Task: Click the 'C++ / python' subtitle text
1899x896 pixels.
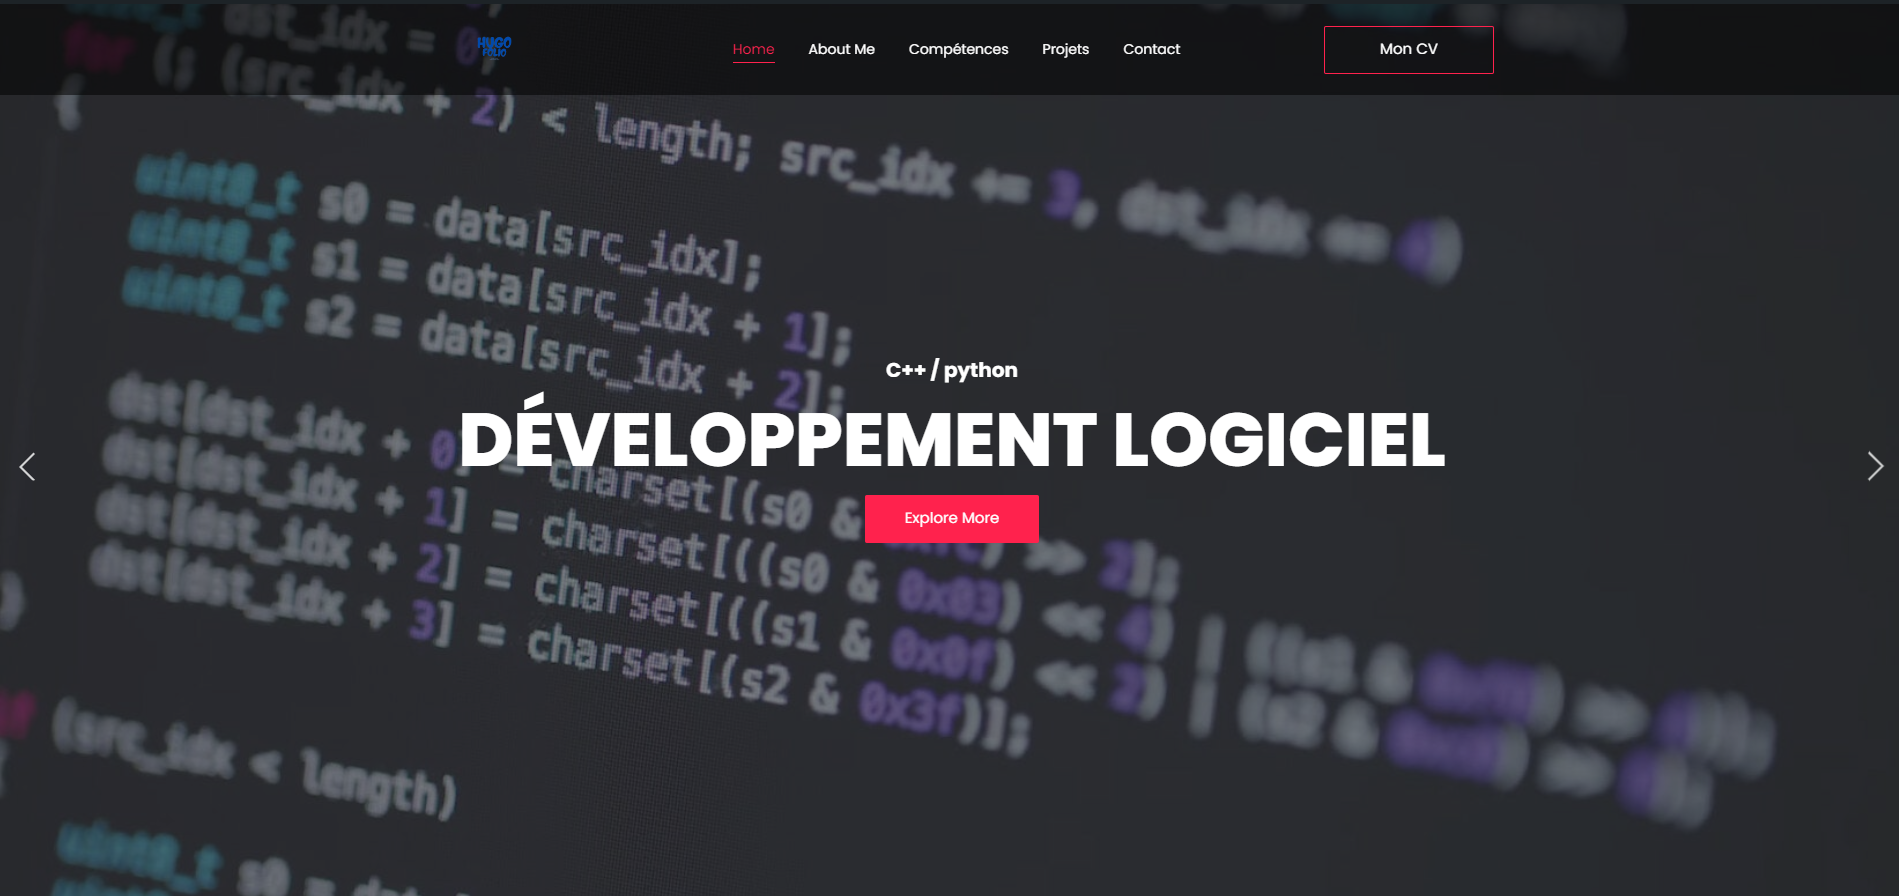Action: (951, 370)
